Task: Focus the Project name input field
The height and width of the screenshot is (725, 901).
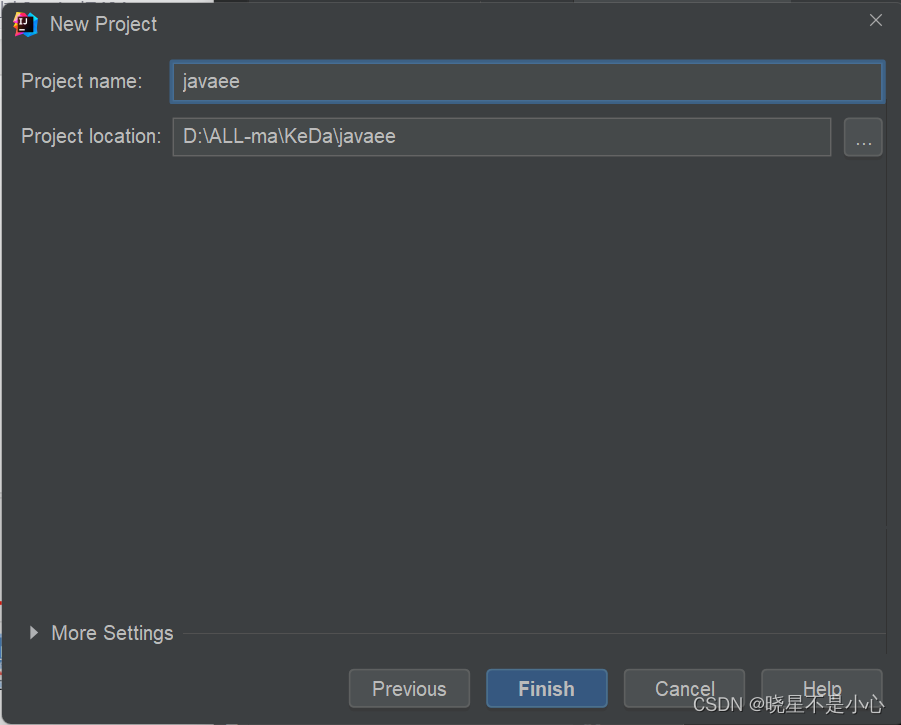Action: [527, 82]
